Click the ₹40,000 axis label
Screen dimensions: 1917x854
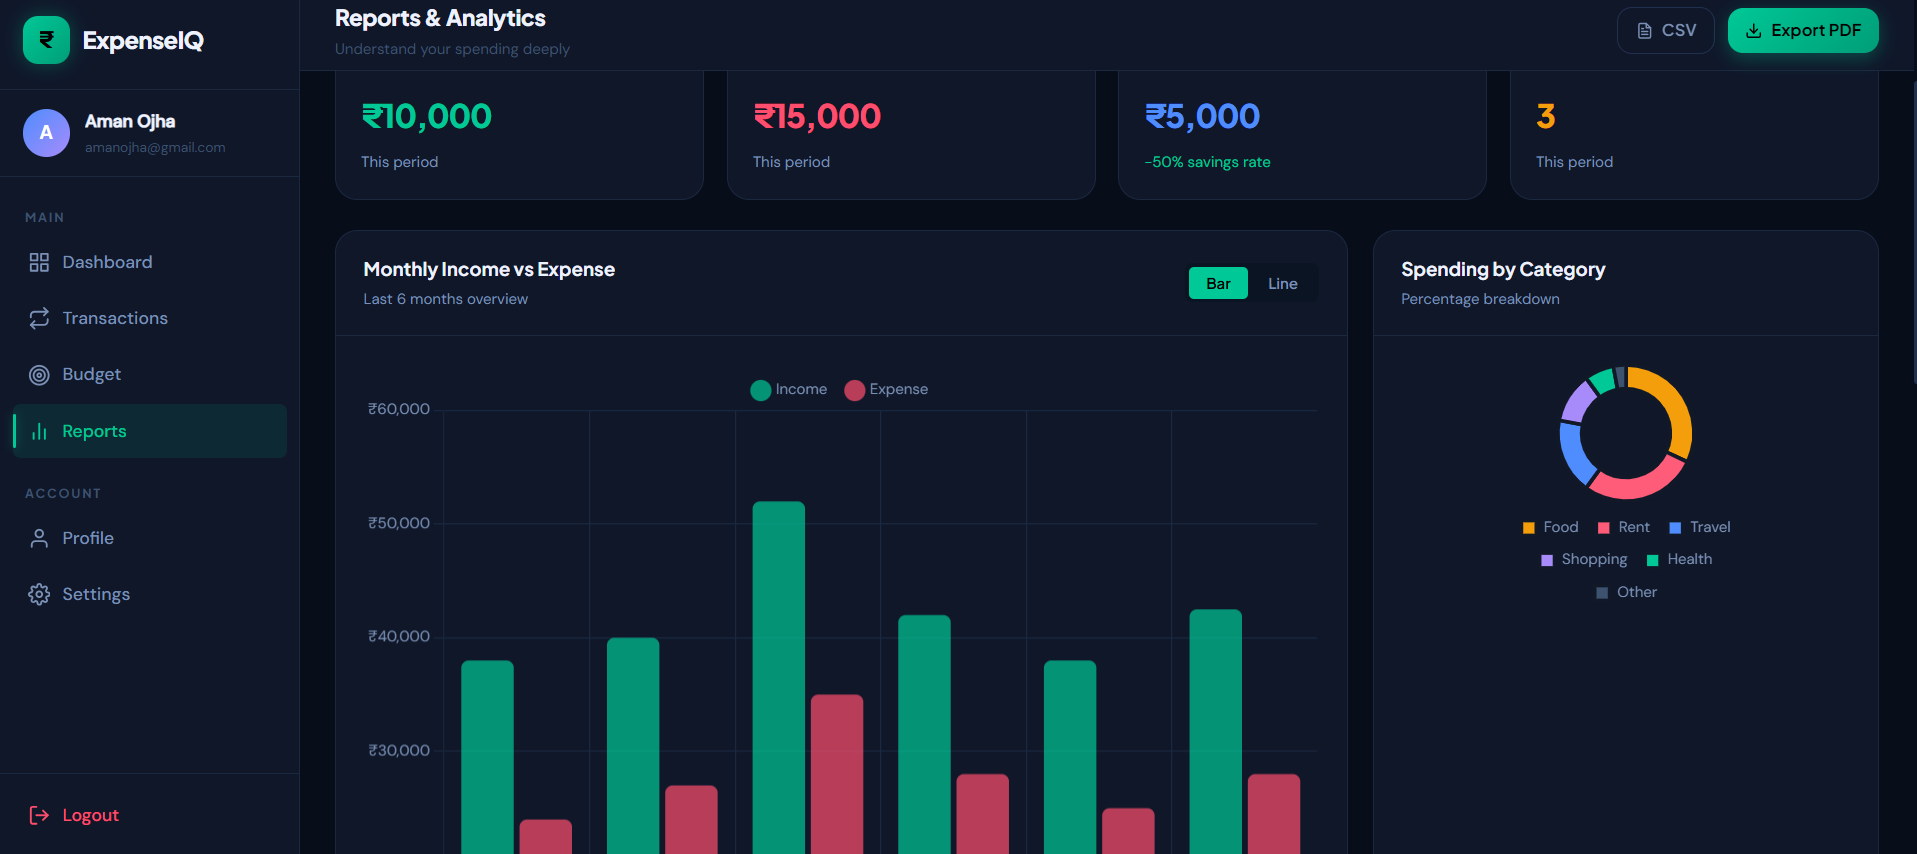click(399, 636)
